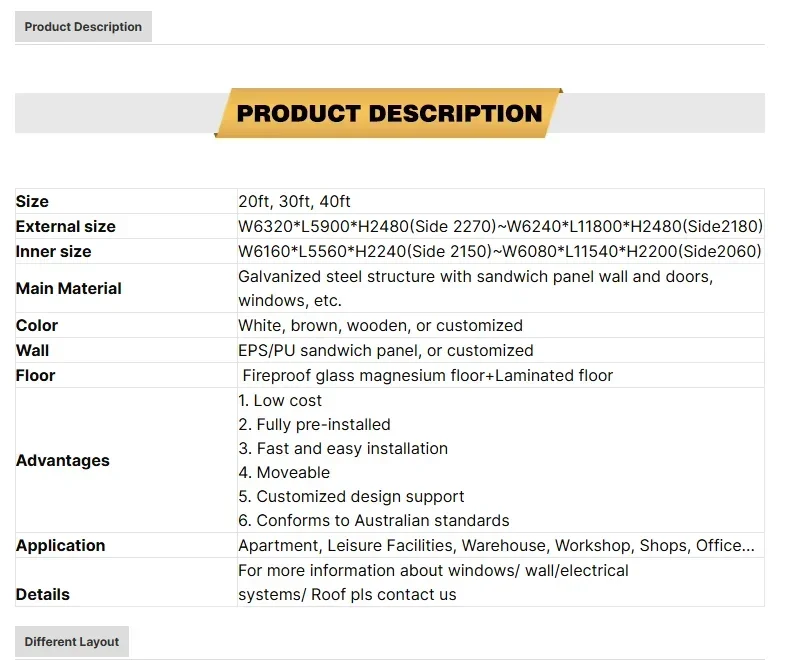This screenshot has width=797, height=667.
Task: Switch to the Different Layout tab
Action: [x=72, y=642]
